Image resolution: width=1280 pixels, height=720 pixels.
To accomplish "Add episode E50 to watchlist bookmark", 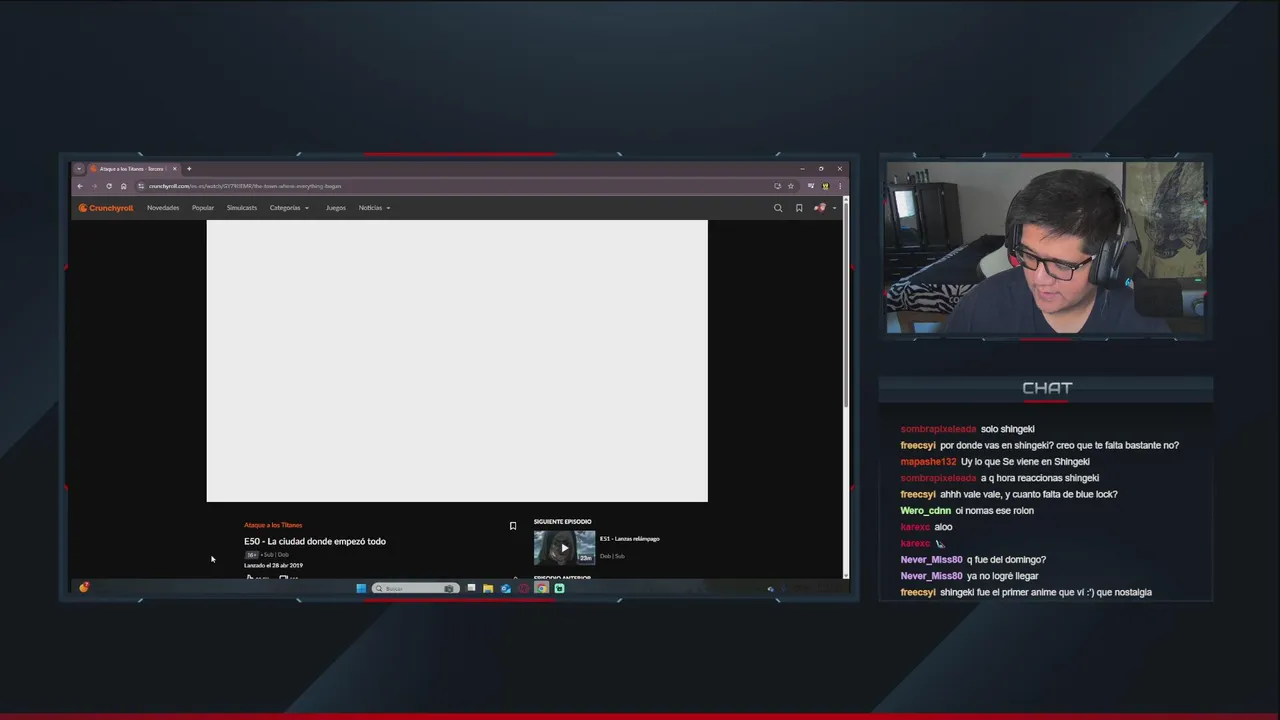I will pos(513,526).
